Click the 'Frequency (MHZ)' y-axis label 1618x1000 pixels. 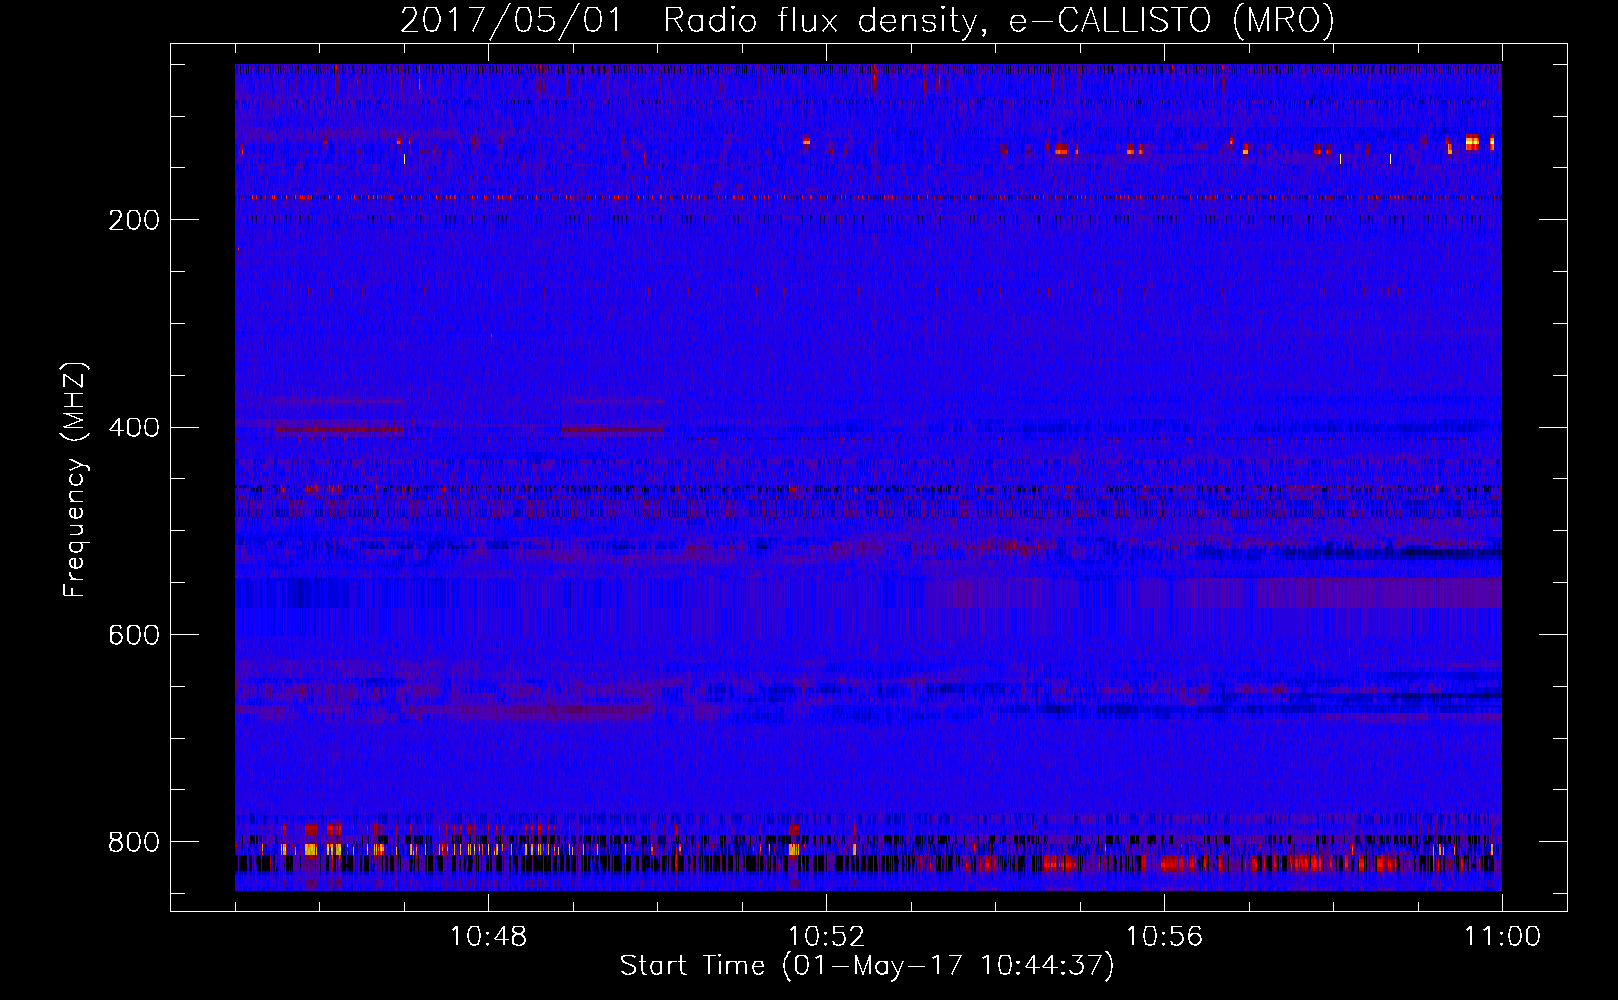(75, 479)
